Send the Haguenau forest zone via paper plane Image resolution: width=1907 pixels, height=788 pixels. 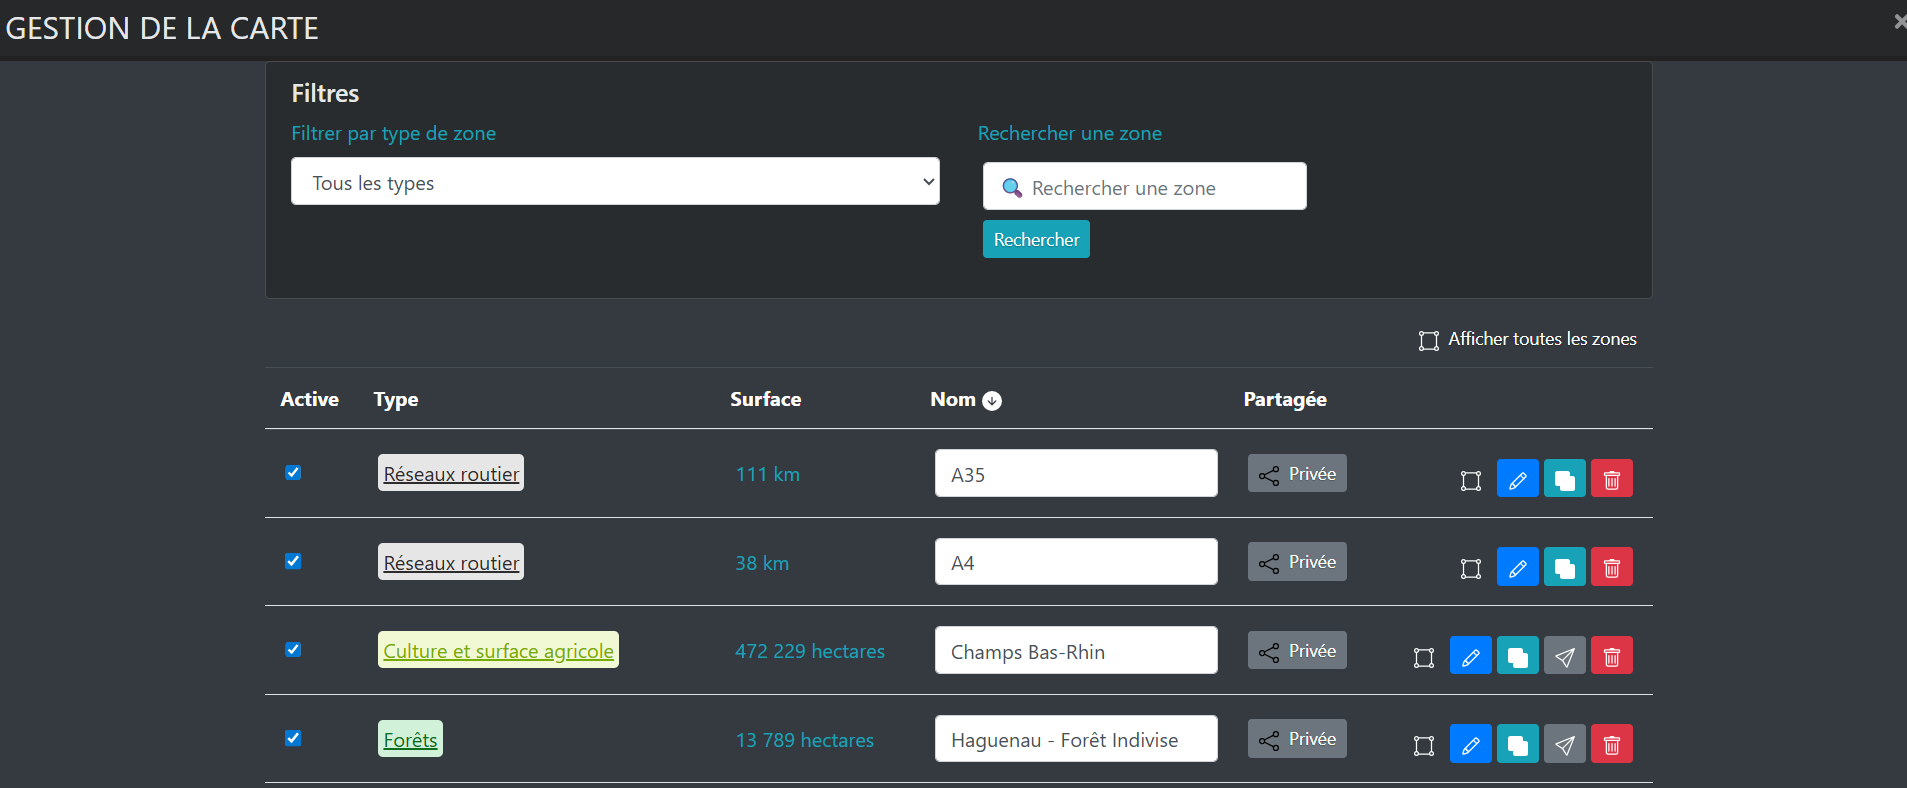1564,745
